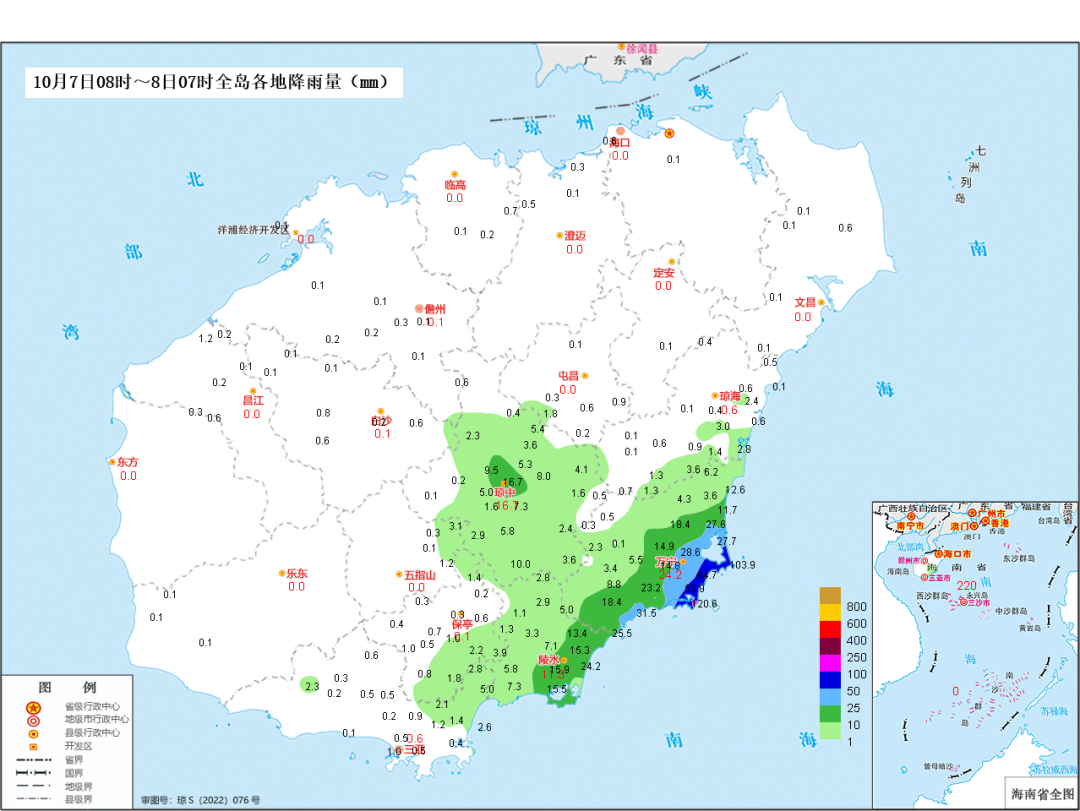Click the 七洲列岛 label
The width and height of the screenshot is (1080, 811).
(x=969, y=174)
